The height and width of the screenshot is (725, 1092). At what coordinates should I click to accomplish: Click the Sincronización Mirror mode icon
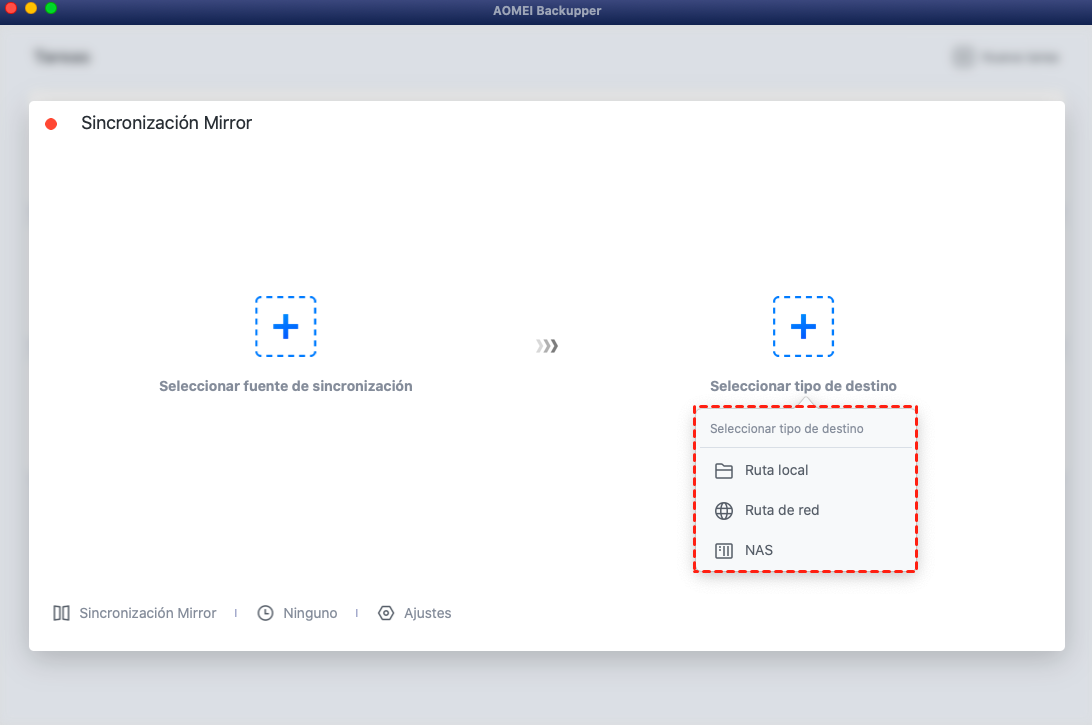pyautogui.click(x=60, y=613)
